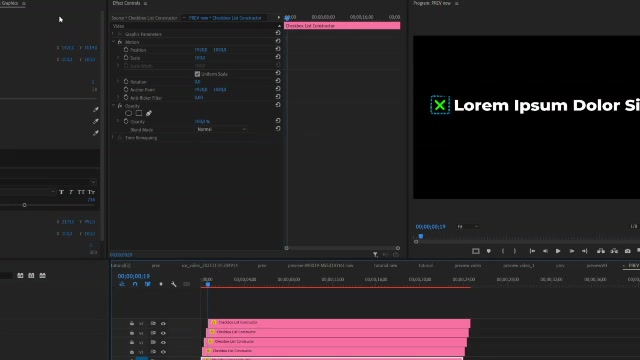Switch to 'preview video_1' sequence tab
Screen dimensions: 640x360
519,265
